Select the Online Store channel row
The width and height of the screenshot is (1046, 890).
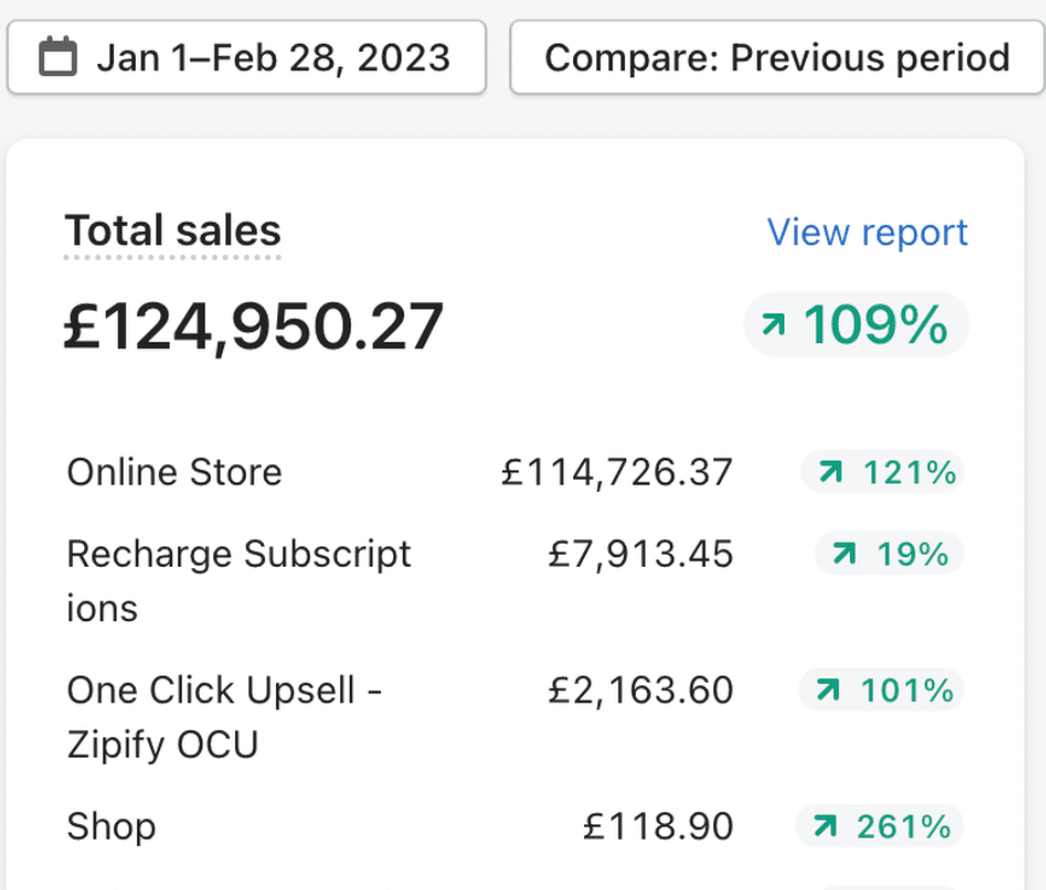pos(174,472)
